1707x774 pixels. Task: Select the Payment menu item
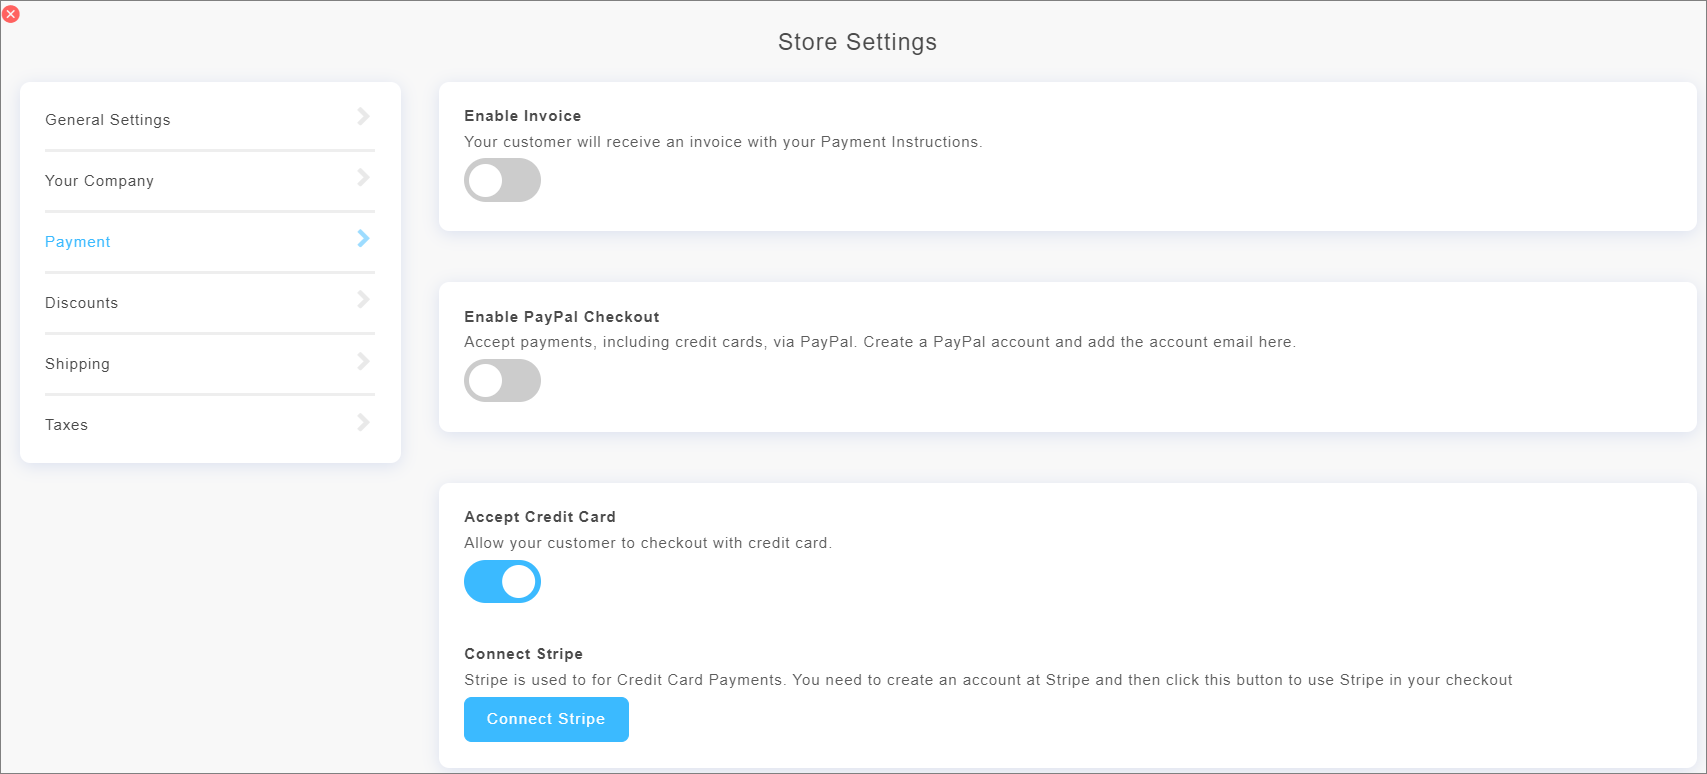(78, 242)
